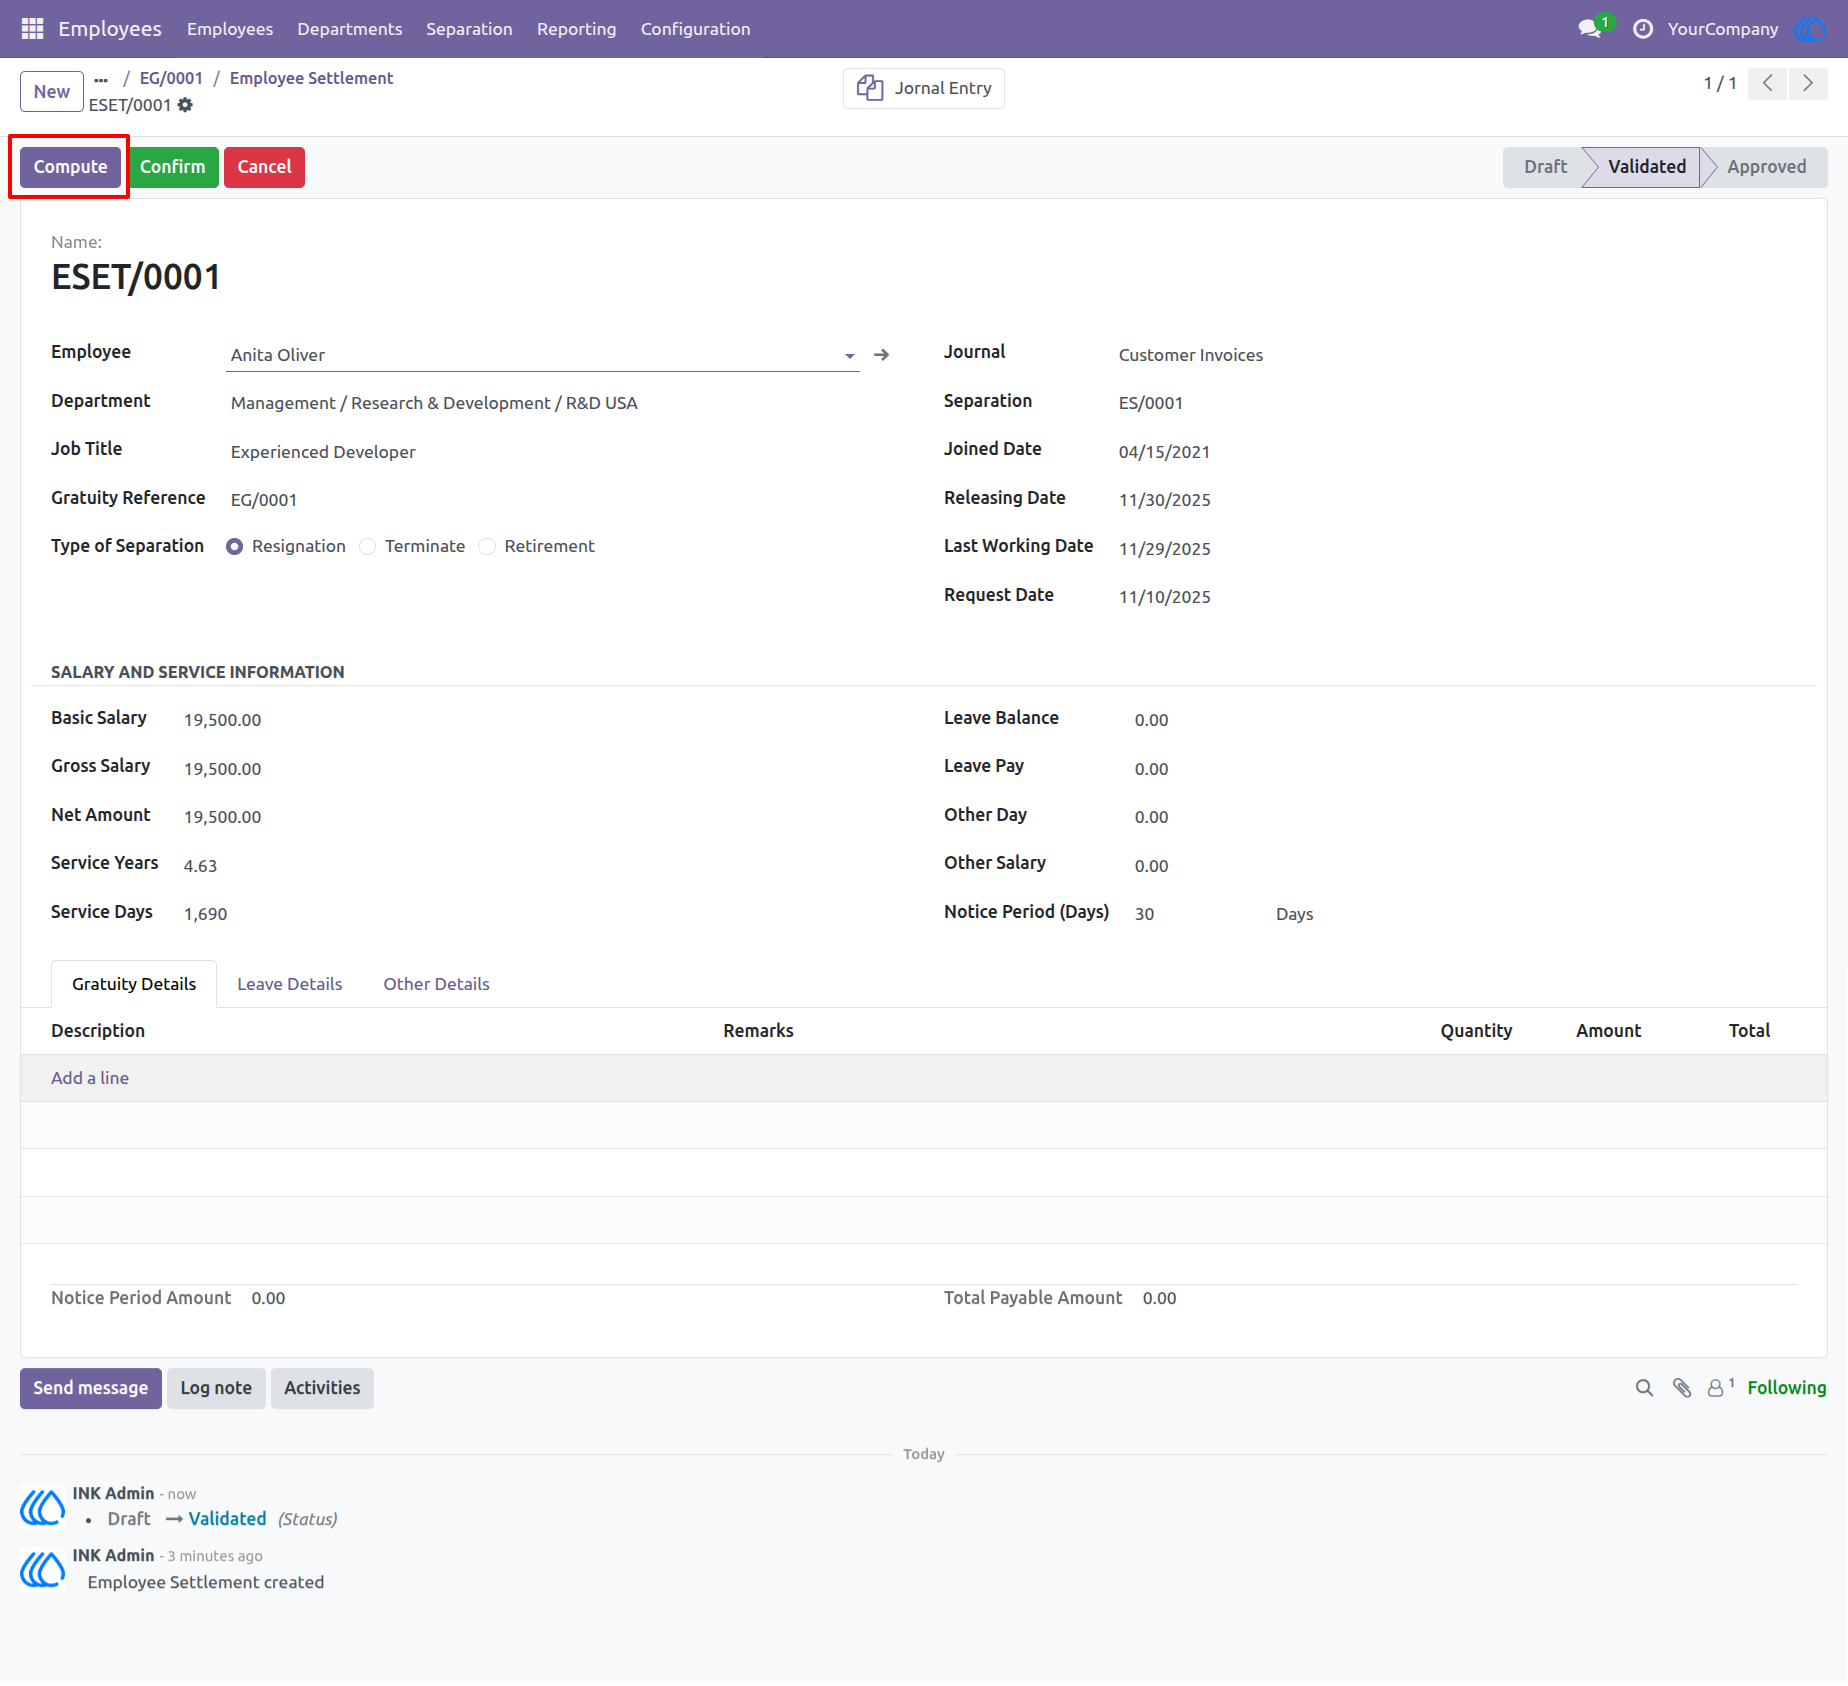Image resolution: width=1848 pixels, height=1686 pixels.
Task: Open Activities in chatter
Action: pyautogui.click(x=322, y=1389)
